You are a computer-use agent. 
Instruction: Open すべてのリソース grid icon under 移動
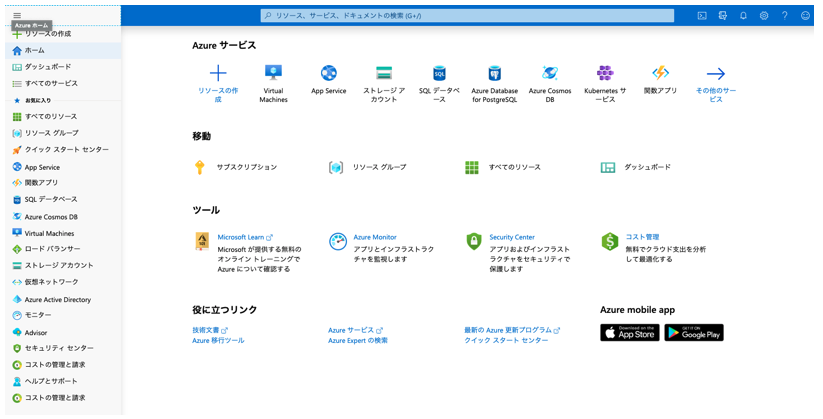472,167
